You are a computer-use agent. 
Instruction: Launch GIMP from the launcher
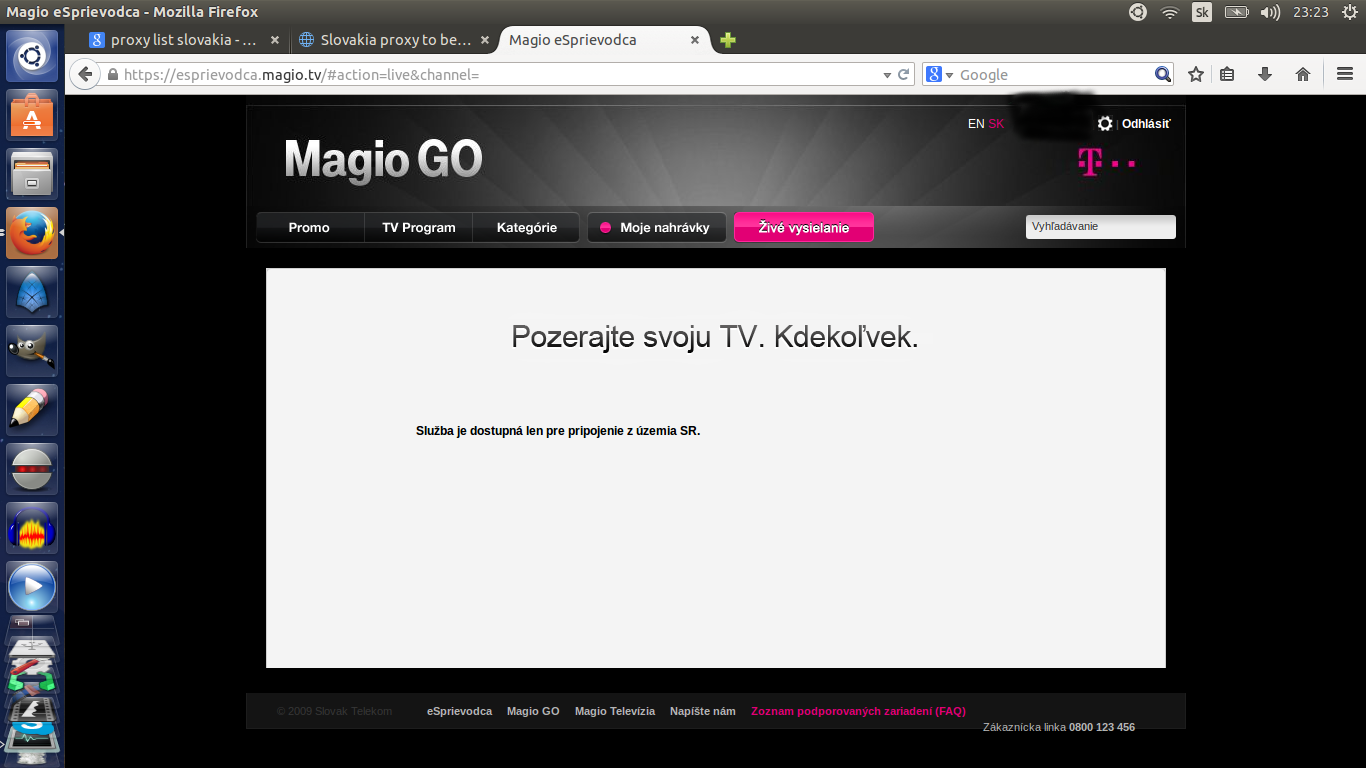[33, 350]
